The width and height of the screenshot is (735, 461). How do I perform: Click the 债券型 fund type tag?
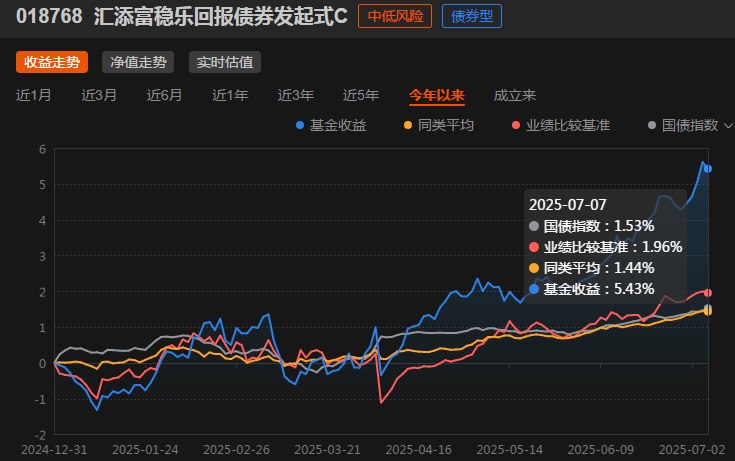point(472,16)
